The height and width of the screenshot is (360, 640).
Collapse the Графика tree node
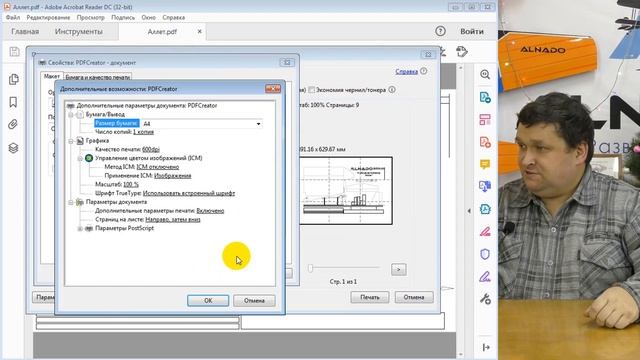(71, 141)
